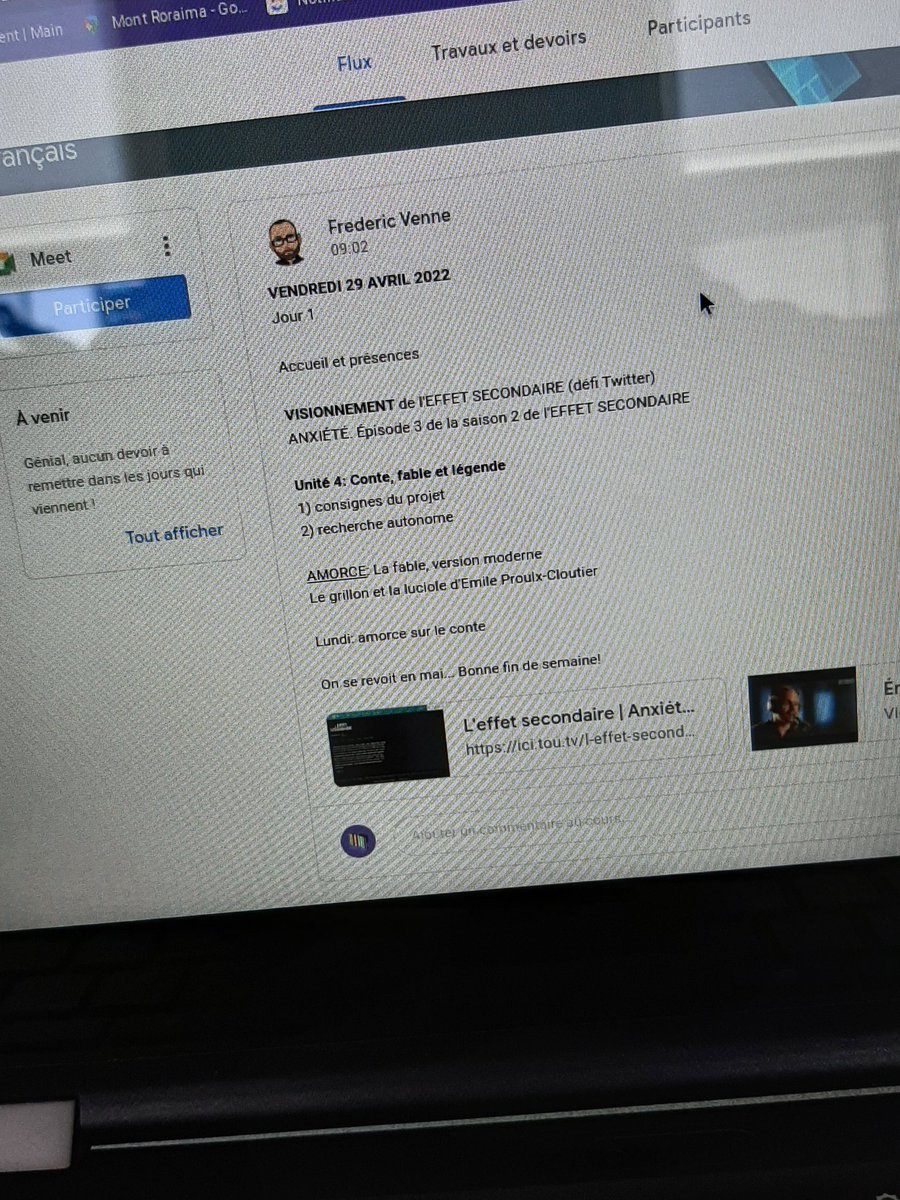Click the Le grillon et la luciole line
Screen dimensions: 900x1200
point(453,585)
